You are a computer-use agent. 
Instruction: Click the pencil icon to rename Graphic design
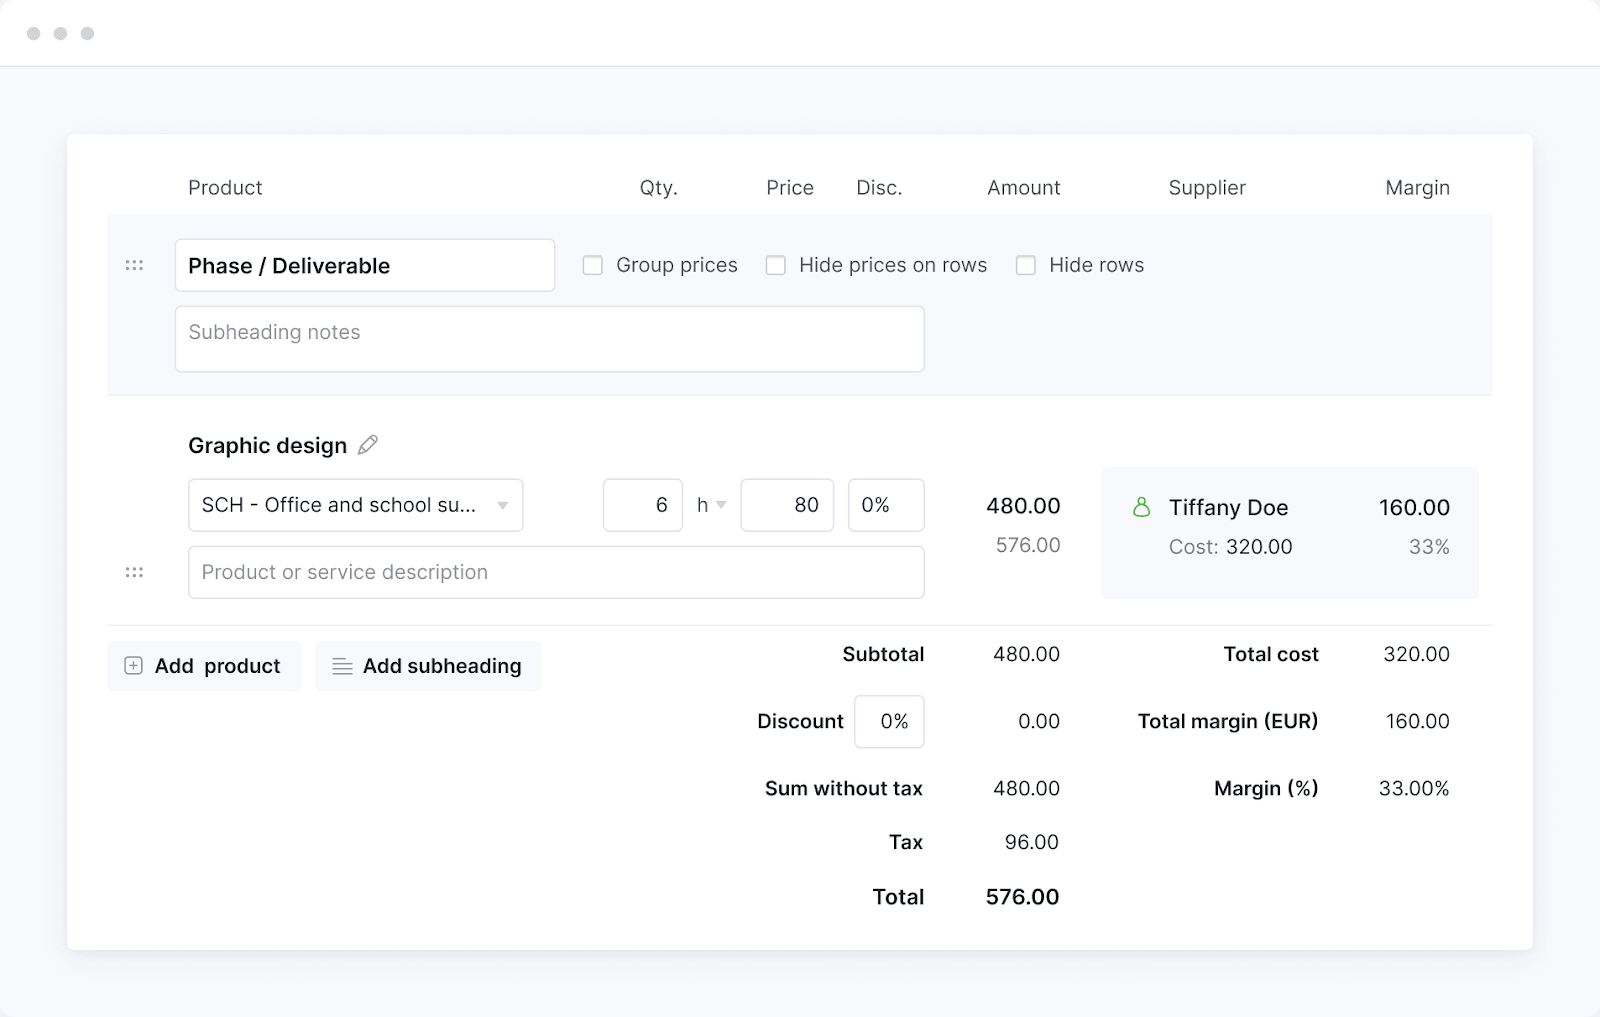pos(366,445)
